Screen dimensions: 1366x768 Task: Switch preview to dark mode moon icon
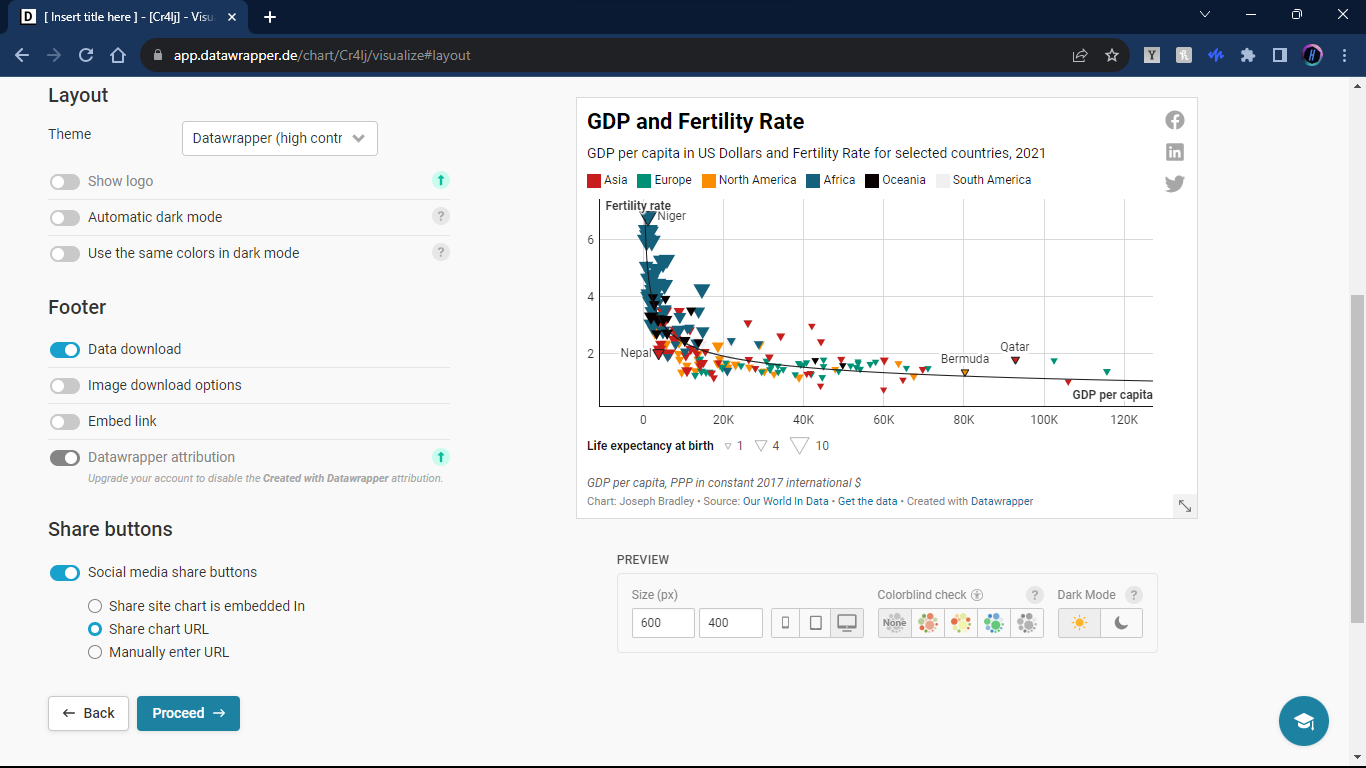1121,623
